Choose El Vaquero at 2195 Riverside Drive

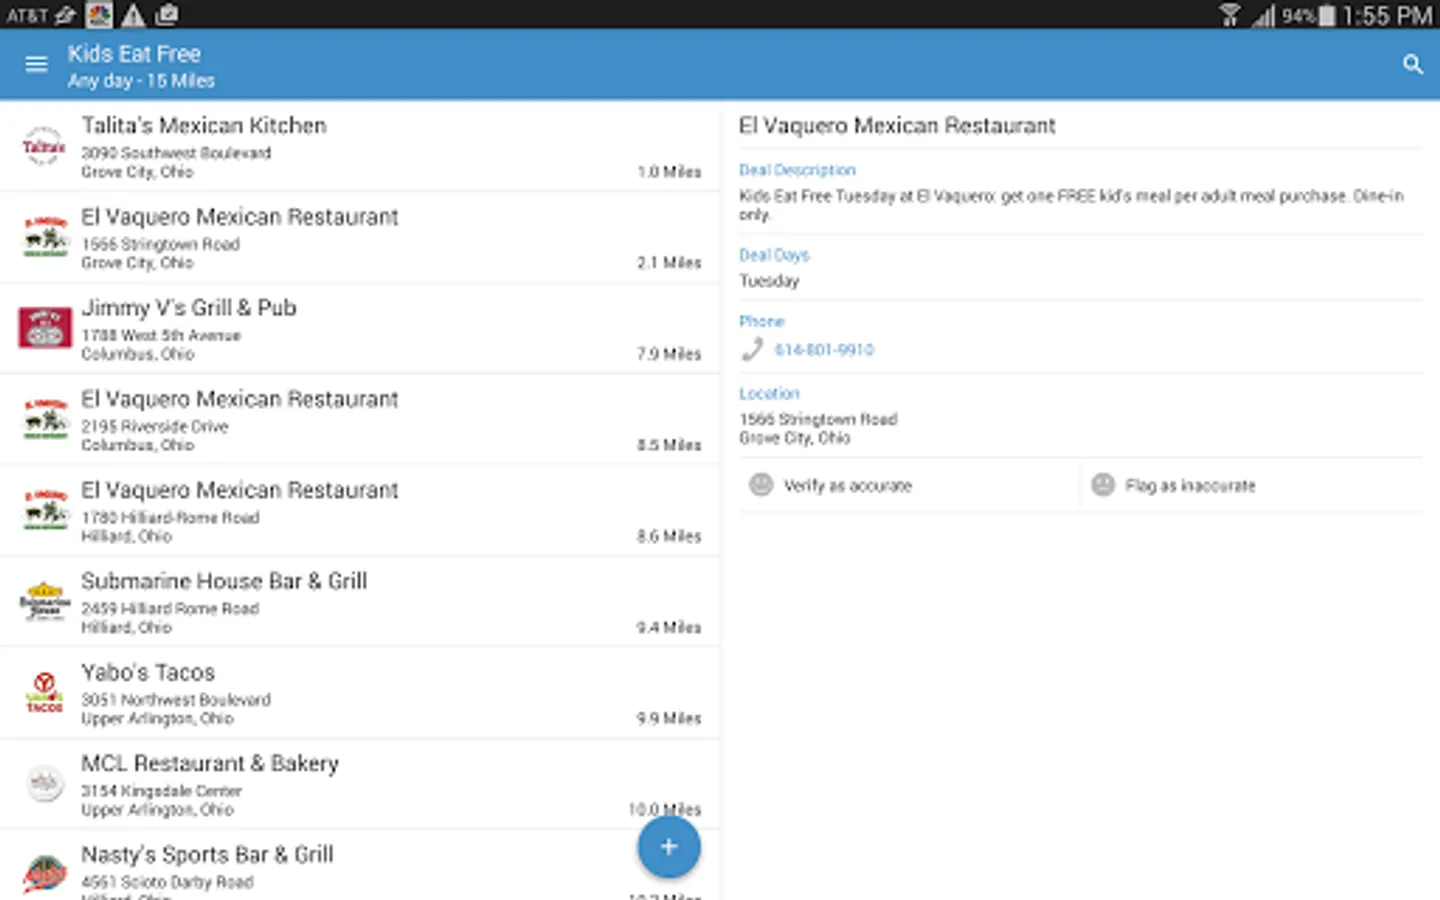360,419
